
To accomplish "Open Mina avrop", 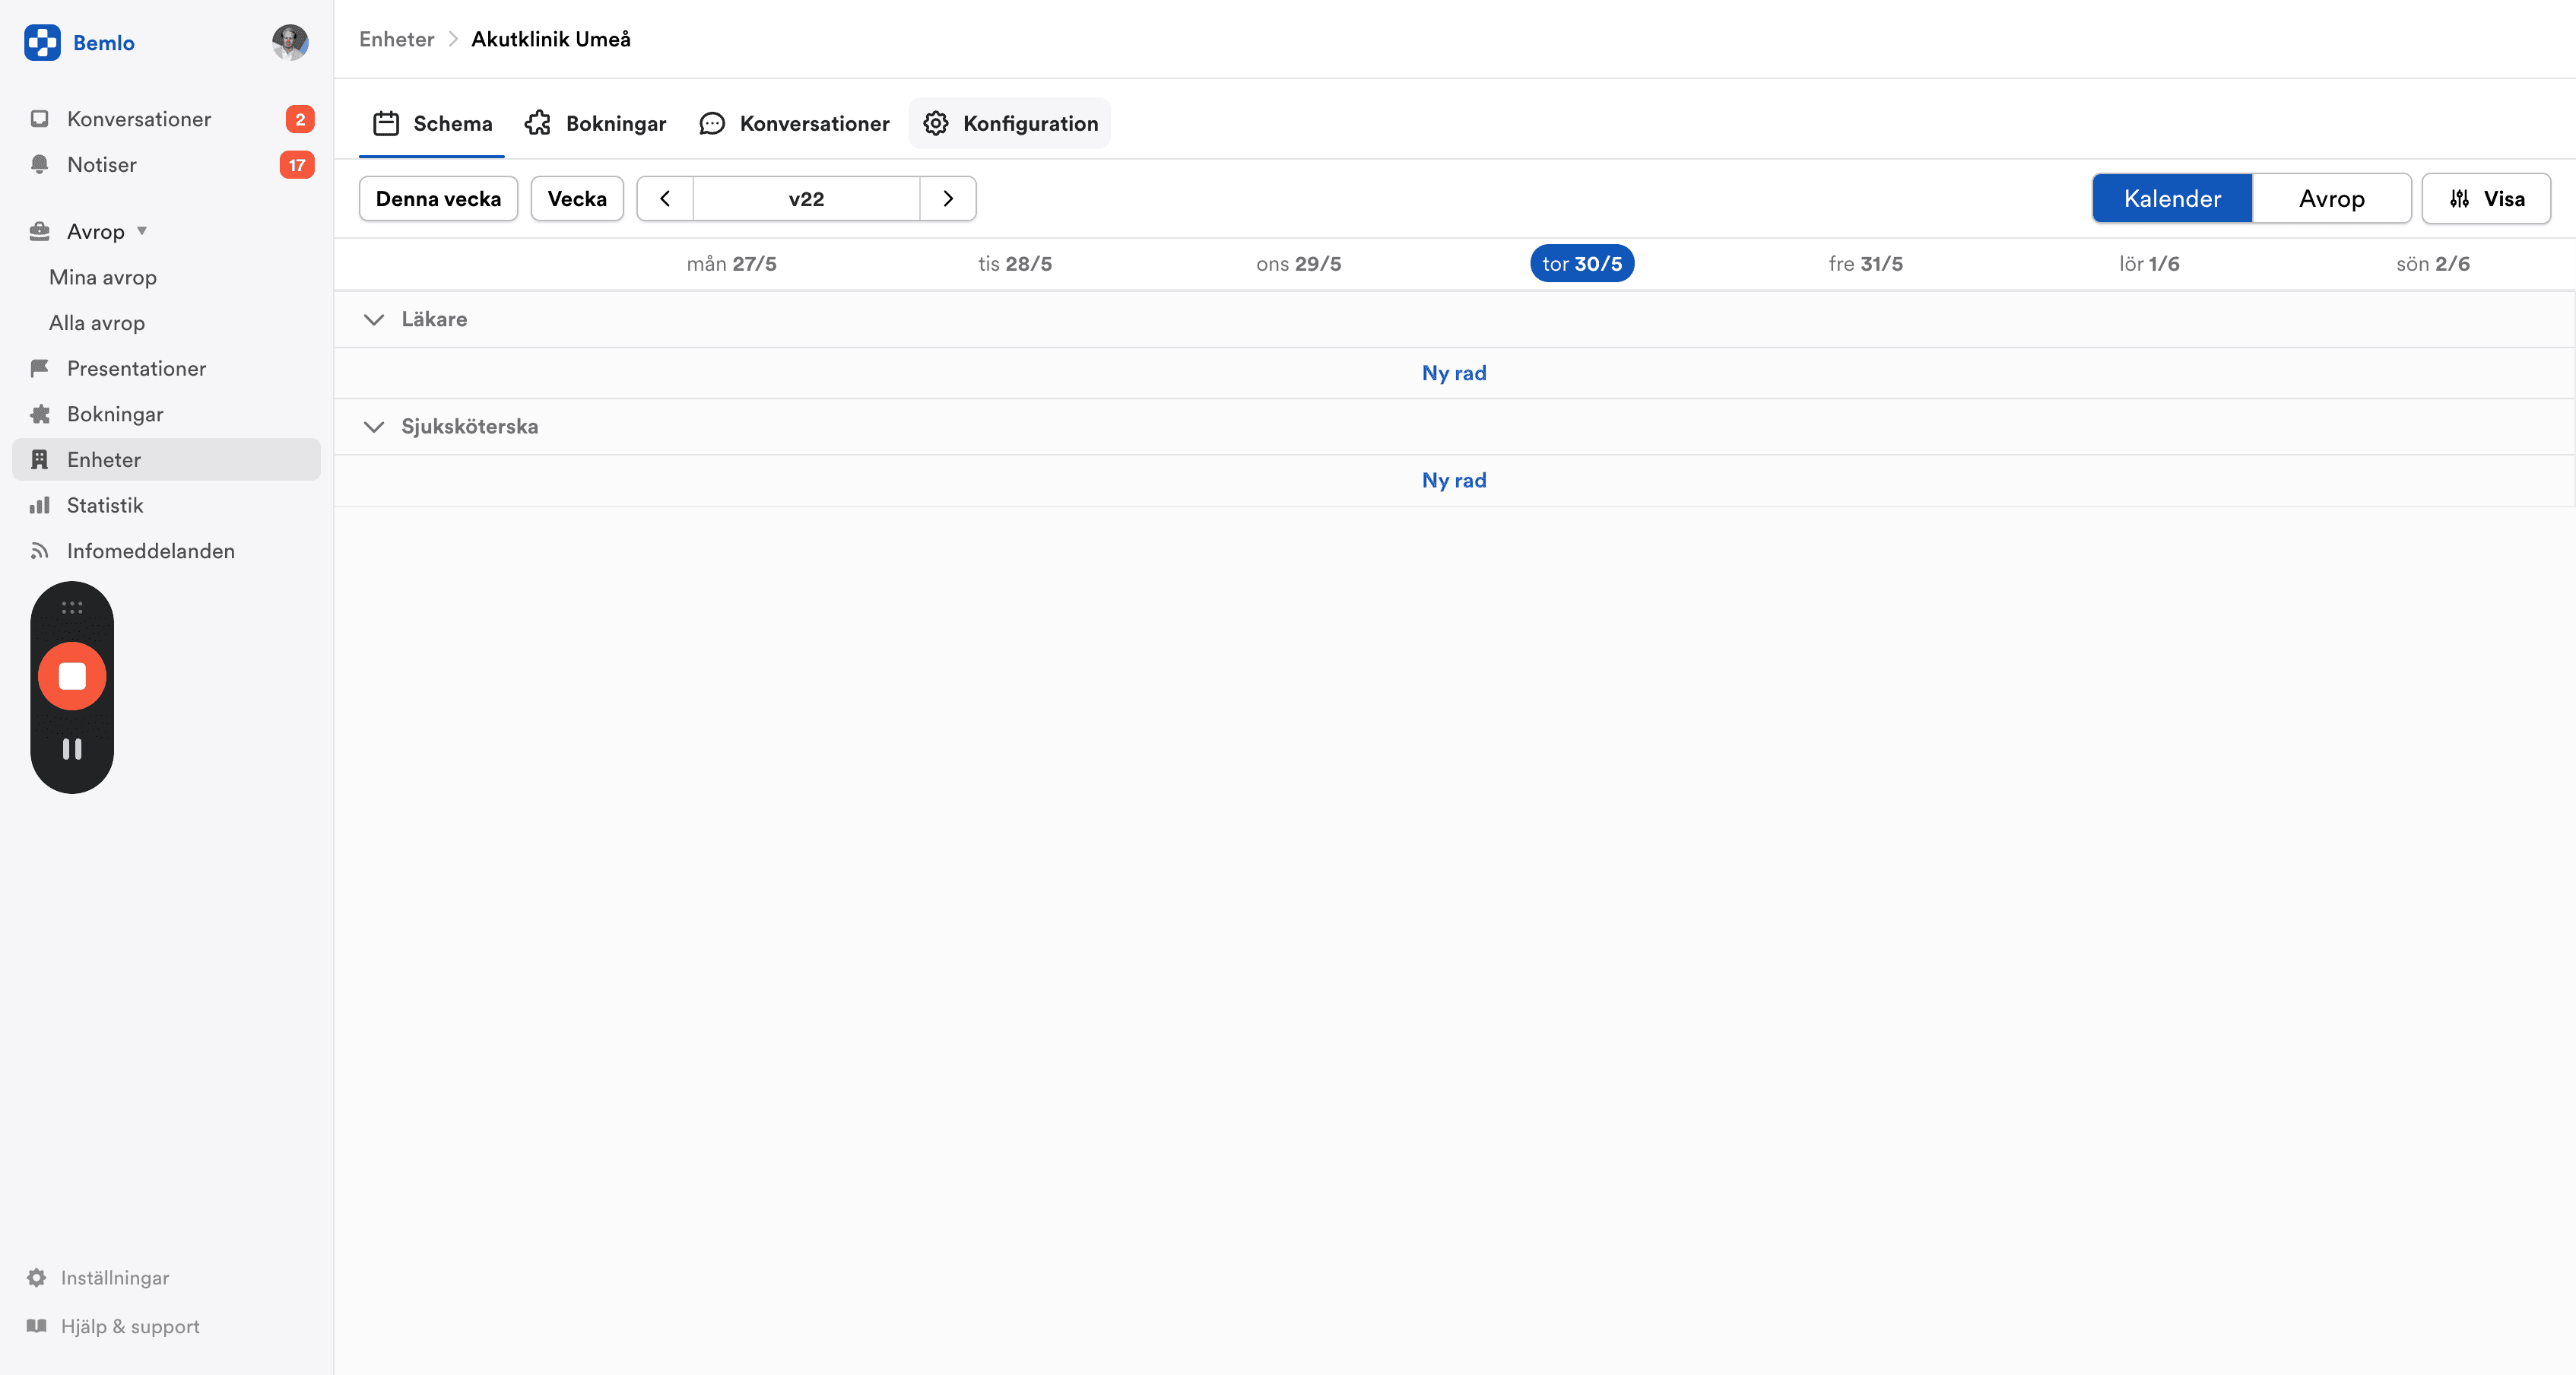I will click(103, 277).
